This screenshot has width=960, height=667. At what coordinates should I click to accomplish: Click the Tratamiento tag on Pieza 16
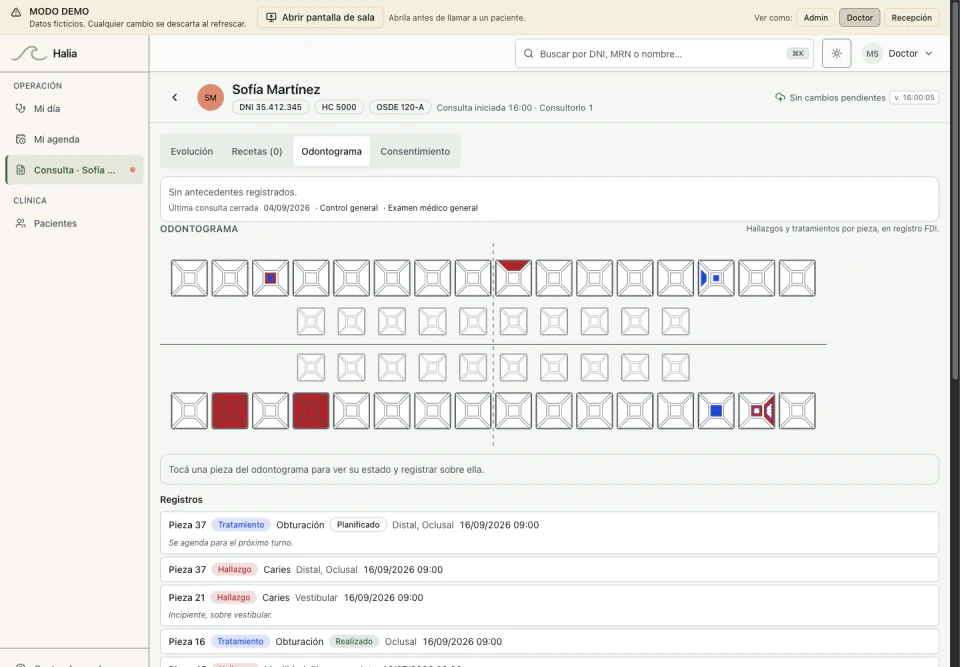point(240,641)
